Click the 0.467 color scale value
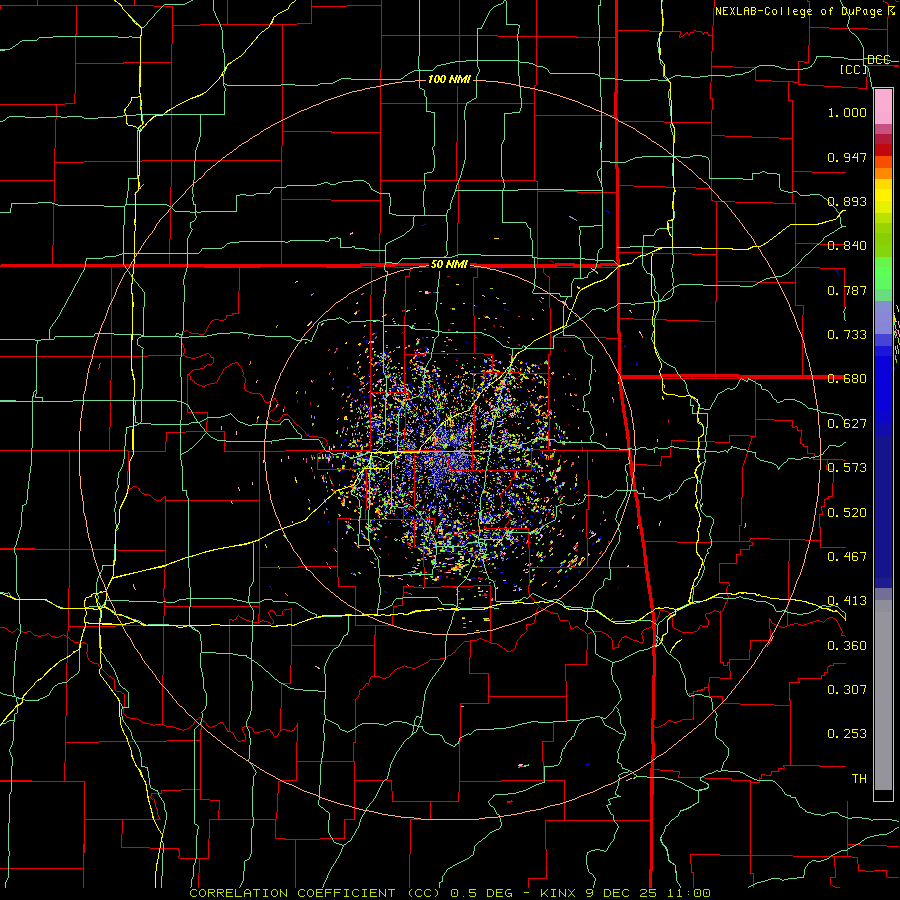 click(x=847, y=557)
